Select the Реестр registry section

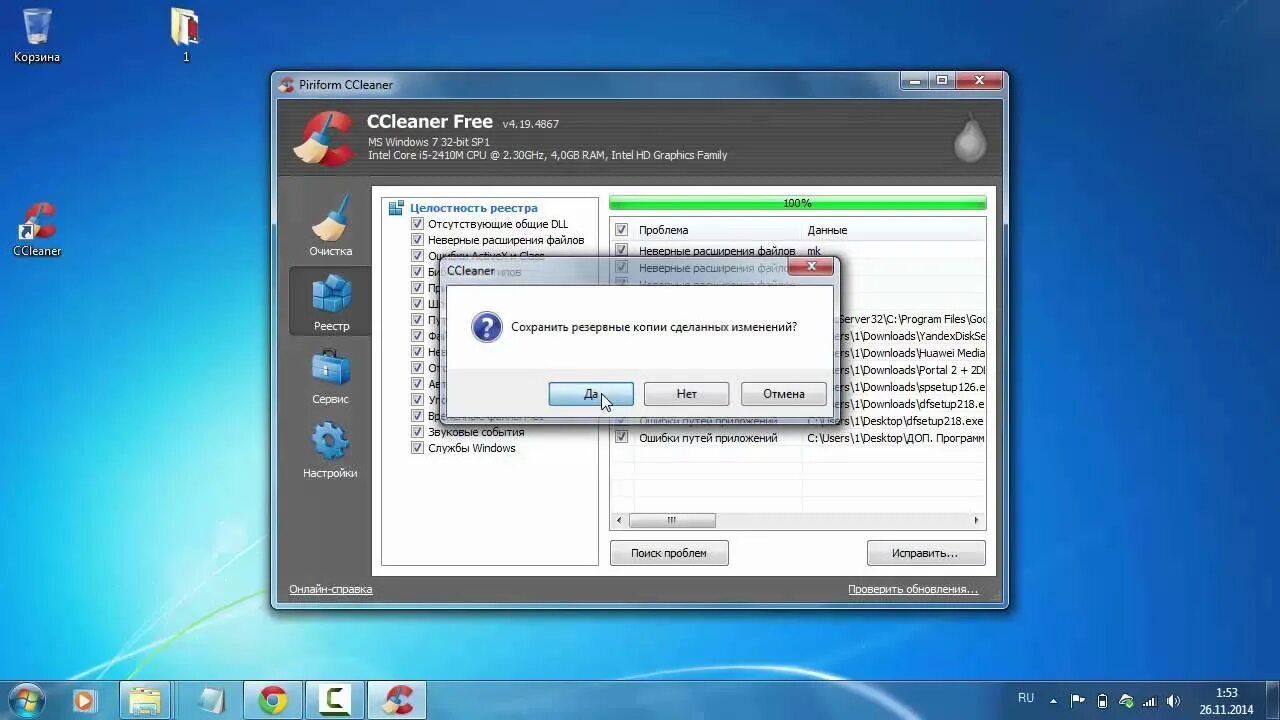[330, 300]
